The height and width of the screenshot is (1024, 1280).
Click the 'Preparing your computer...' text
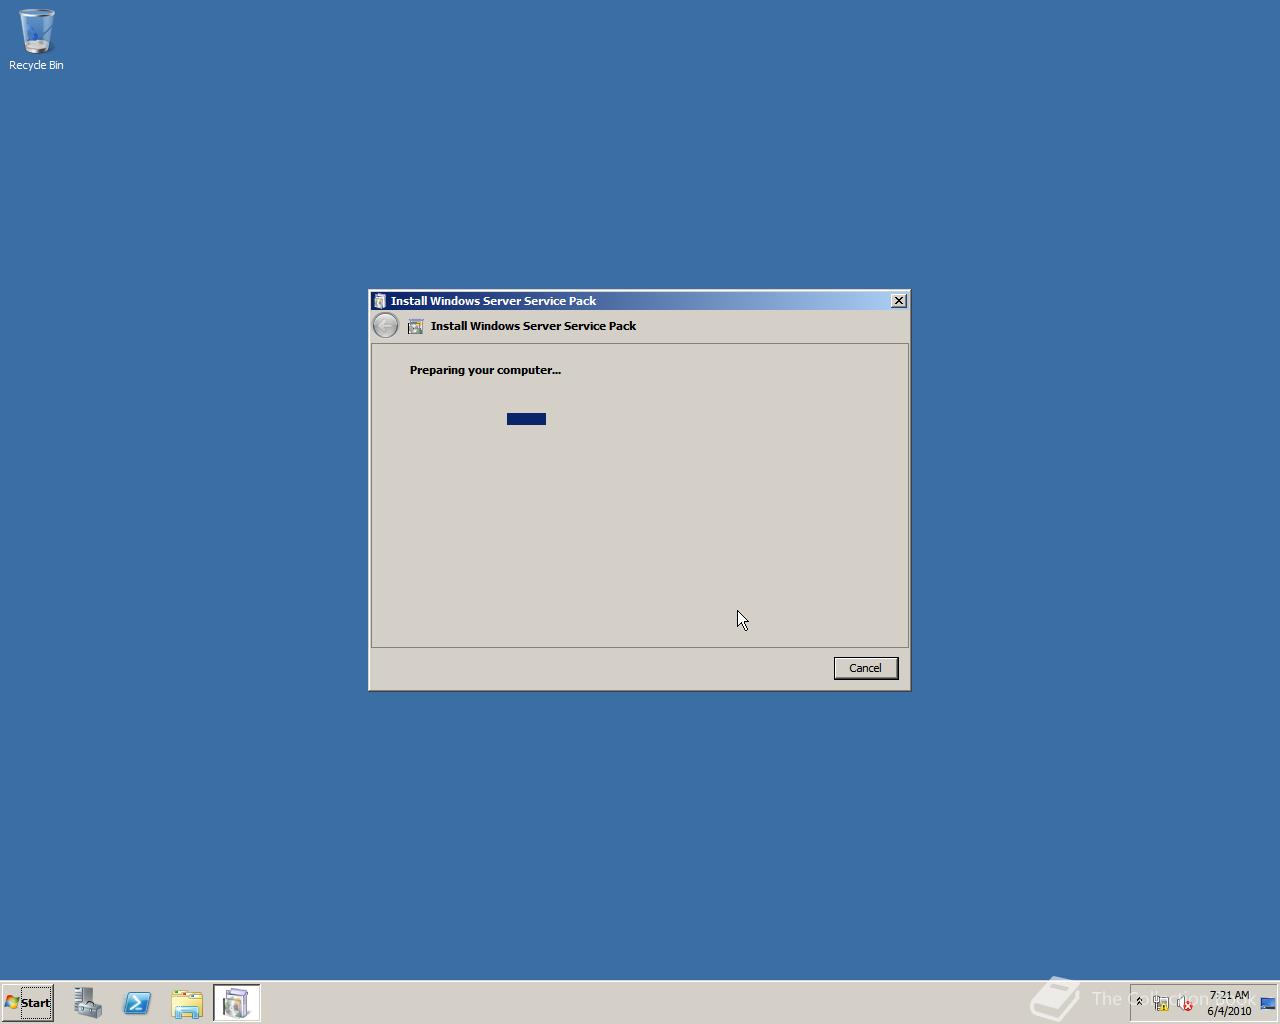(x=485, y=370)
